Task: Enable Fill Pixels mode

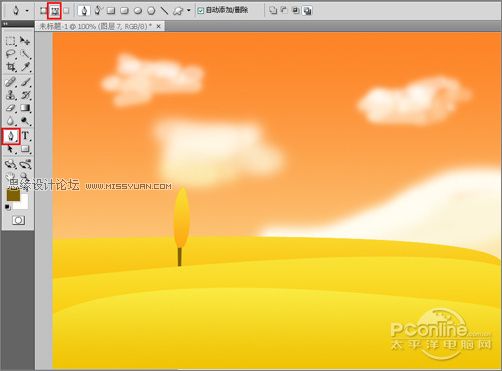Action: [x=66, y=11]
